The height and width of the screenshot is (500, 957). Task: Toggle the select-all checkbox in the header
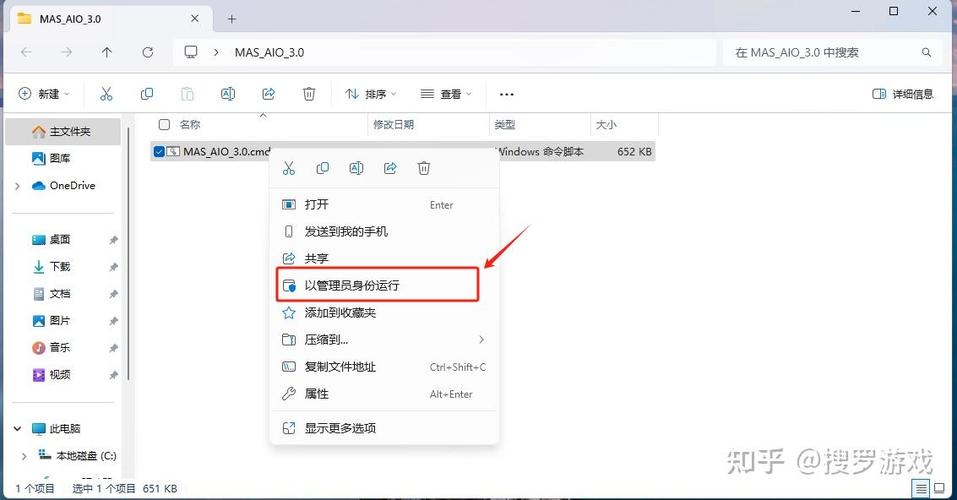tap(164, 125)
